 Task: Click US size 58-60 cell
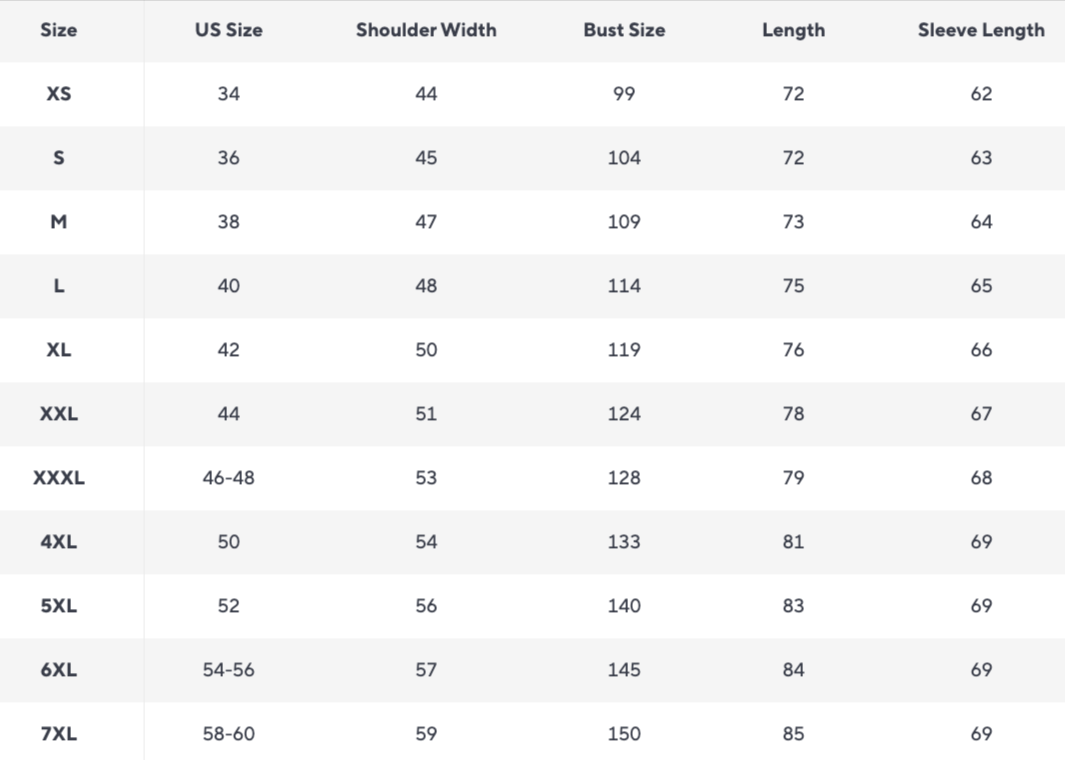pyautogui.click(x=228, y=734)
